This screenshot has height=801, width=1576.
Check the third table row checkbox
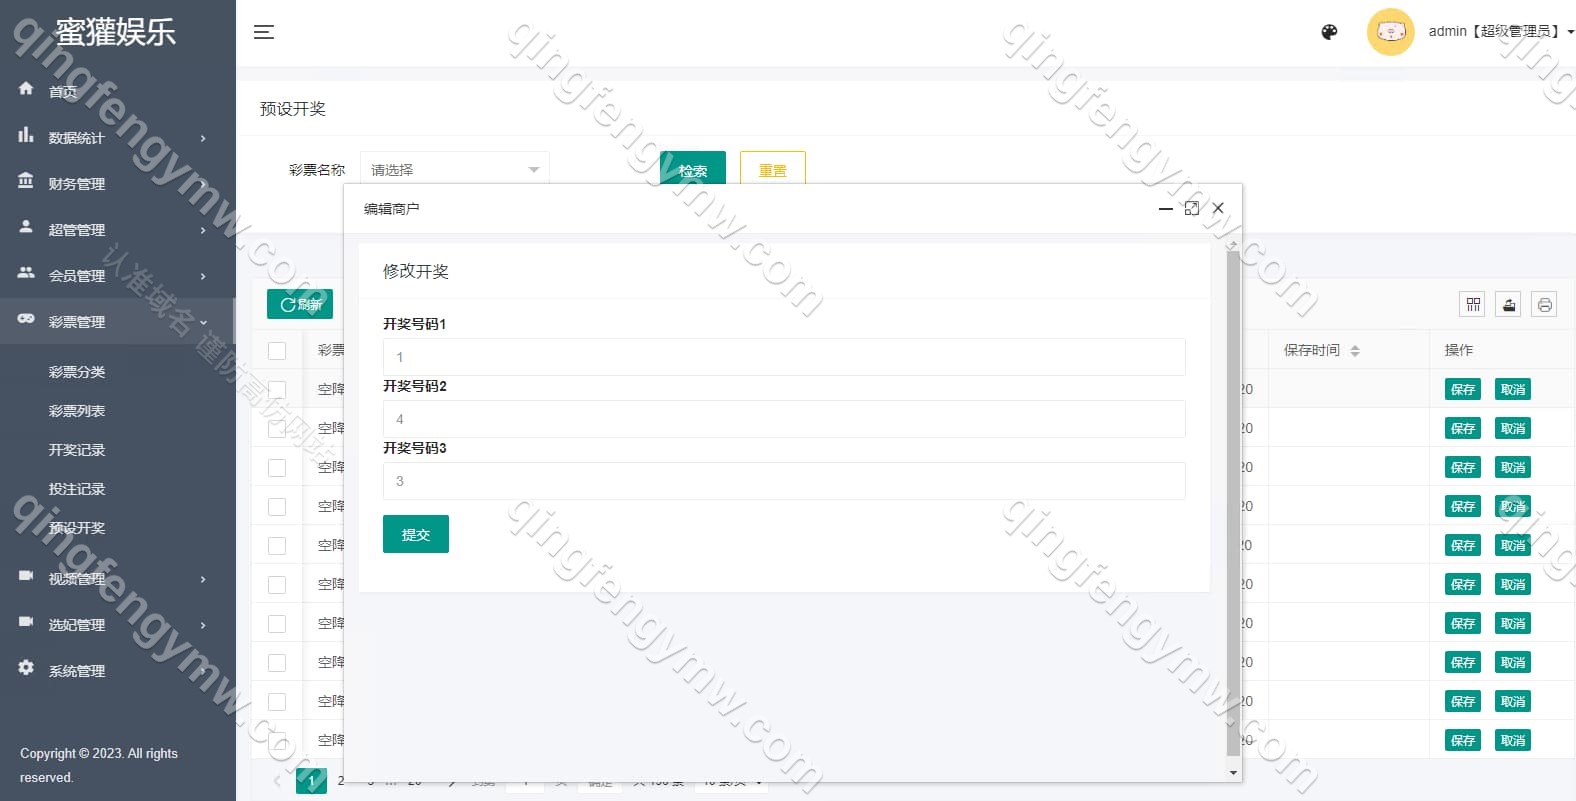(277, 467)
